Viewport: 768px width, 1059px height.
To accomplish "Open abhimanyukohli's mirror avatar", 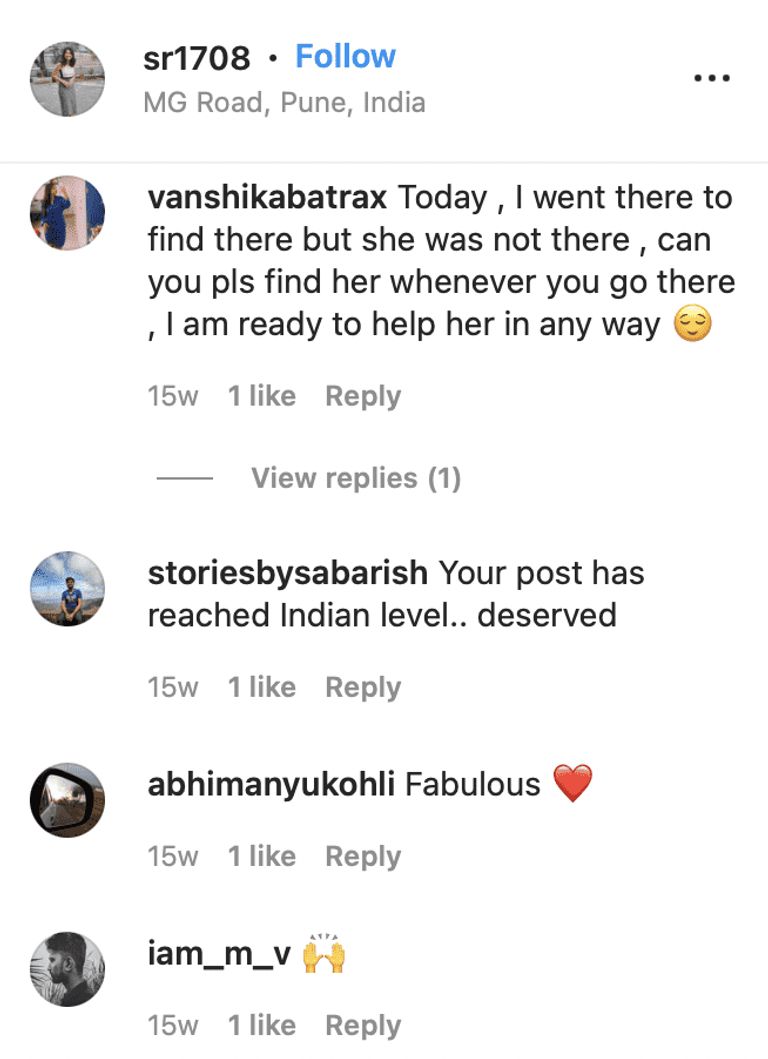I will (x=68, y=800).
